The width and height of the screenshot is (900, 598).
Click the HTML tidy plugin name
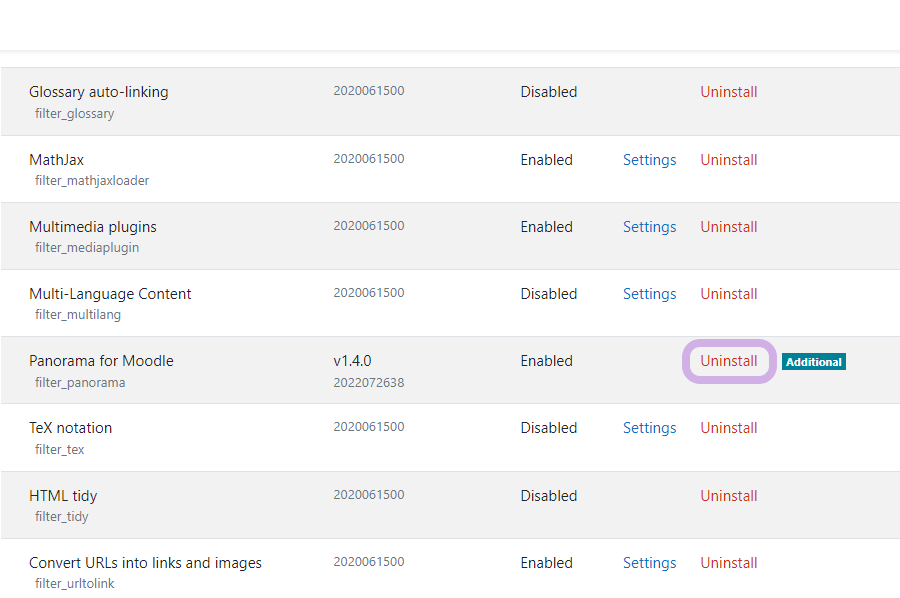point(63,496)
